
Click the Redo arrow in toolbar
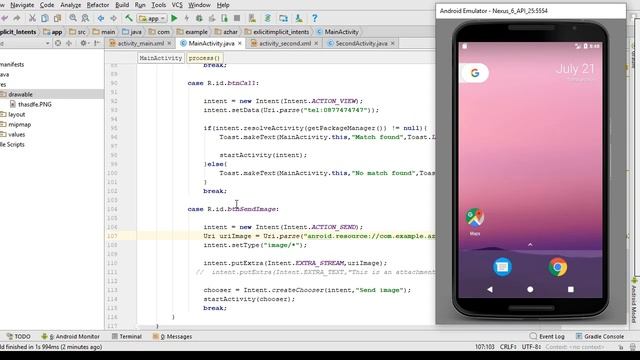17,18
